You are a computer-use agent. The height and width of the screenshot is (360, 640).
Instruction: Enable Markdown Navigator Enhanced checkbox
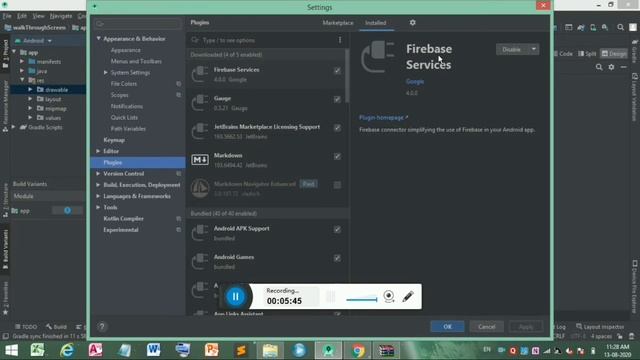(x=337, y=185)
